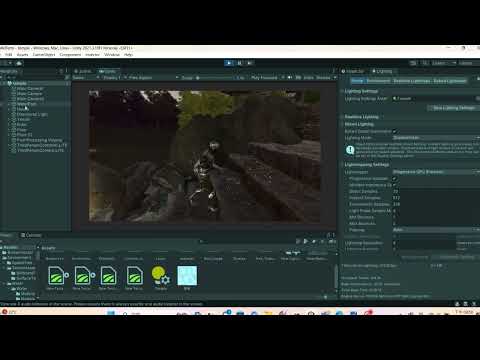Open the Layers dropdown in top toolbar
480x360 pixels.
[x=443, y=63]
